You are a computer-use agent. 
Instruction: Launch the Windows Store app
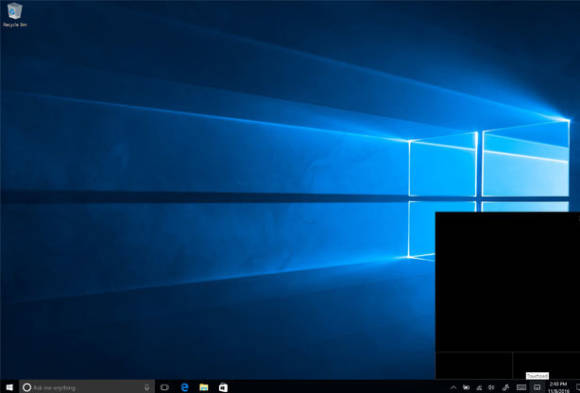(223, 387)
